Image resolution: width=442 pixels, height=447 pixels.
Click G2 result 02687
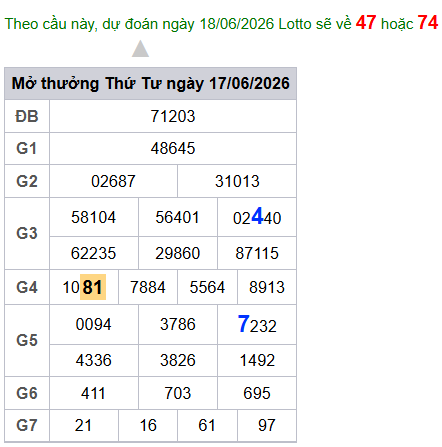(x=113, y=181)
